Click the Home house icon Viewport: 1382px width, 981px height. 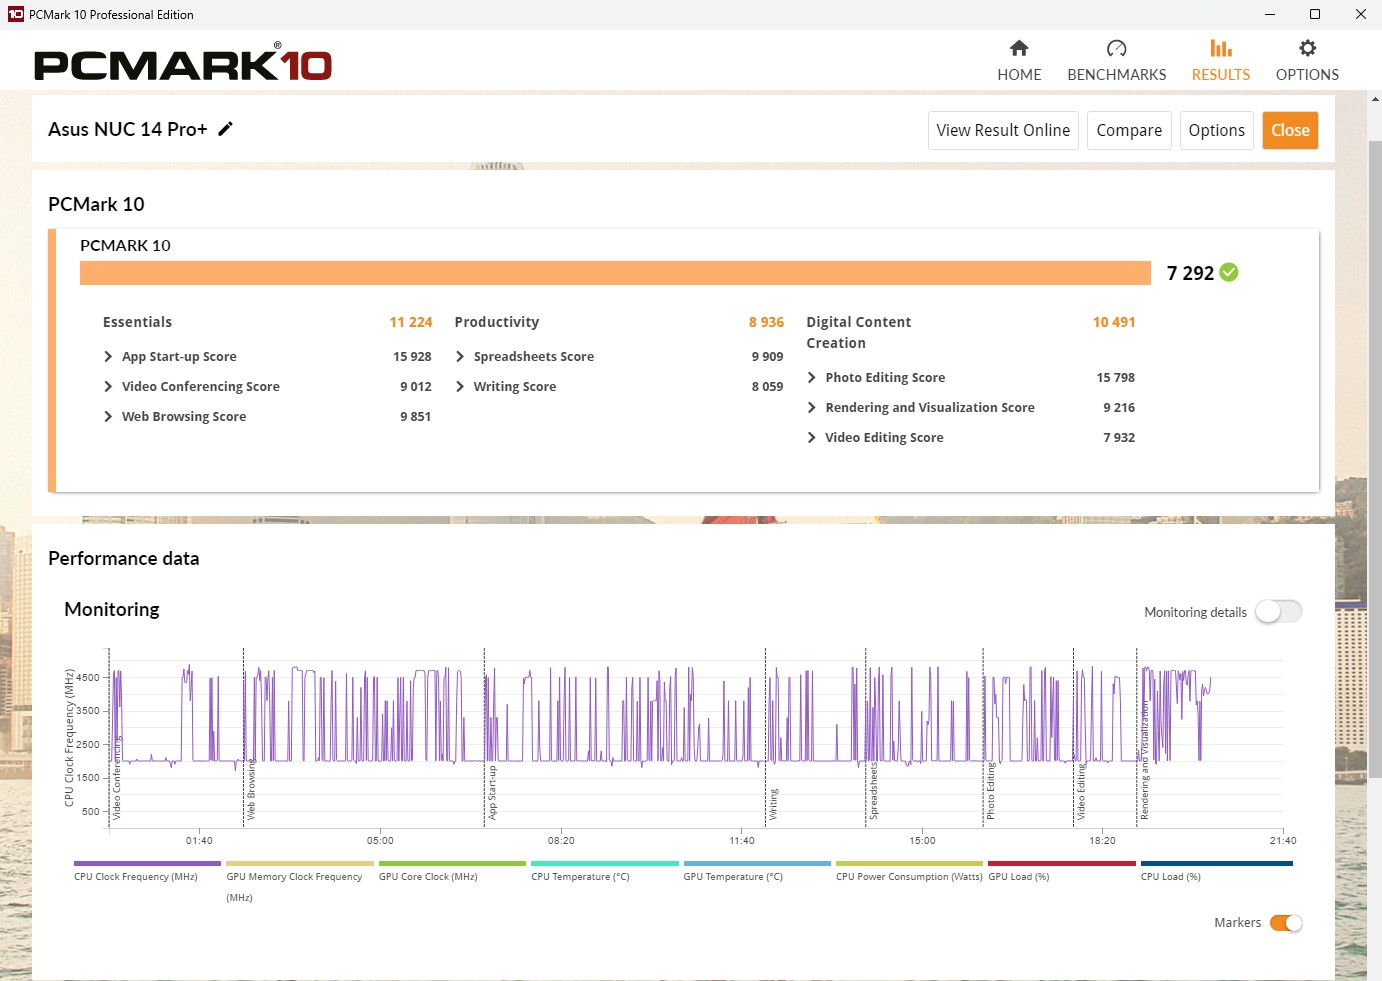point(1019,48)
